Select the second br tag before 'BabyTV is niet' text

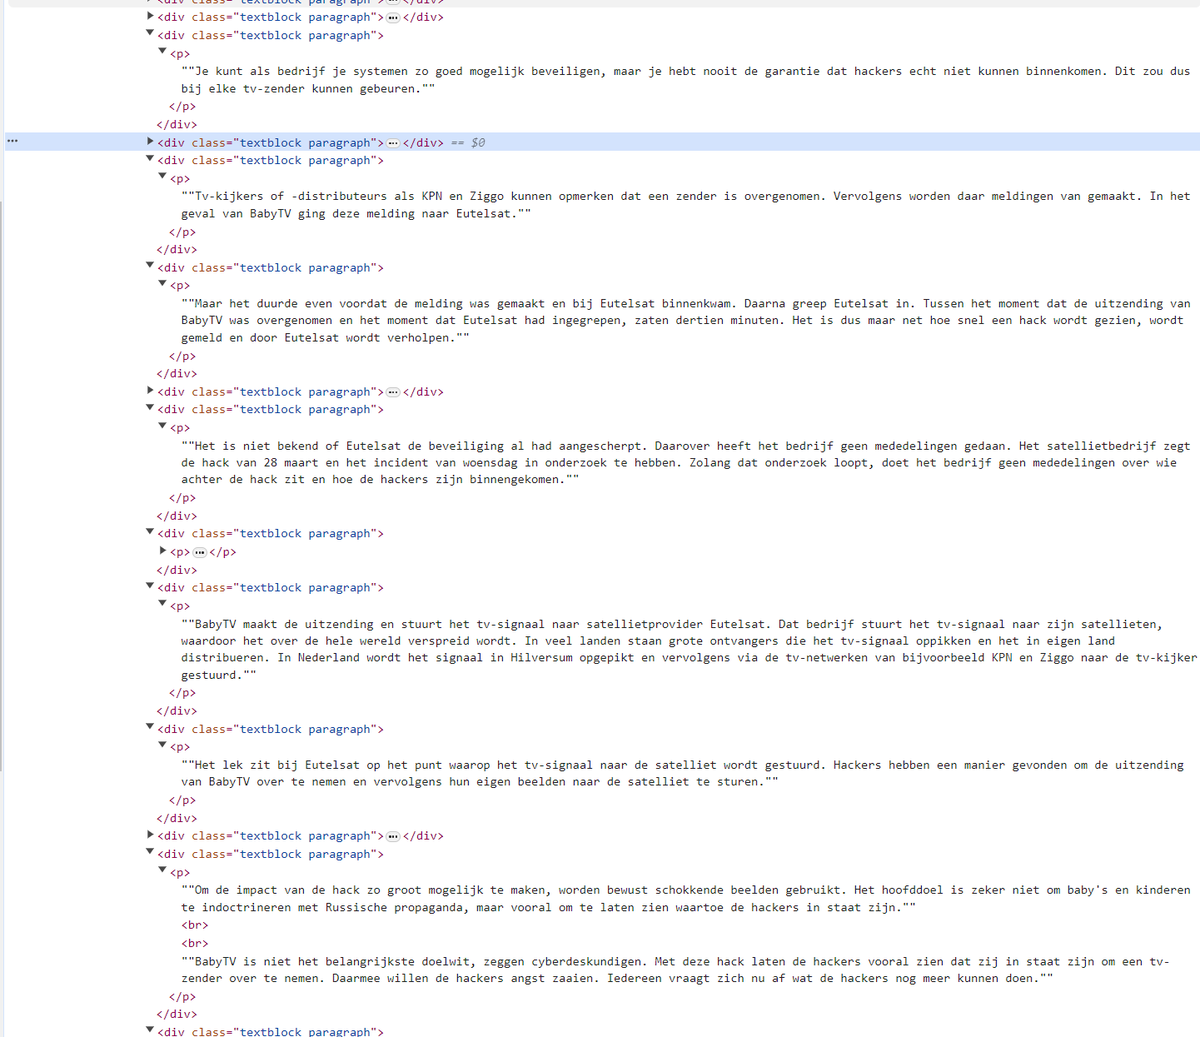(195, 943)
